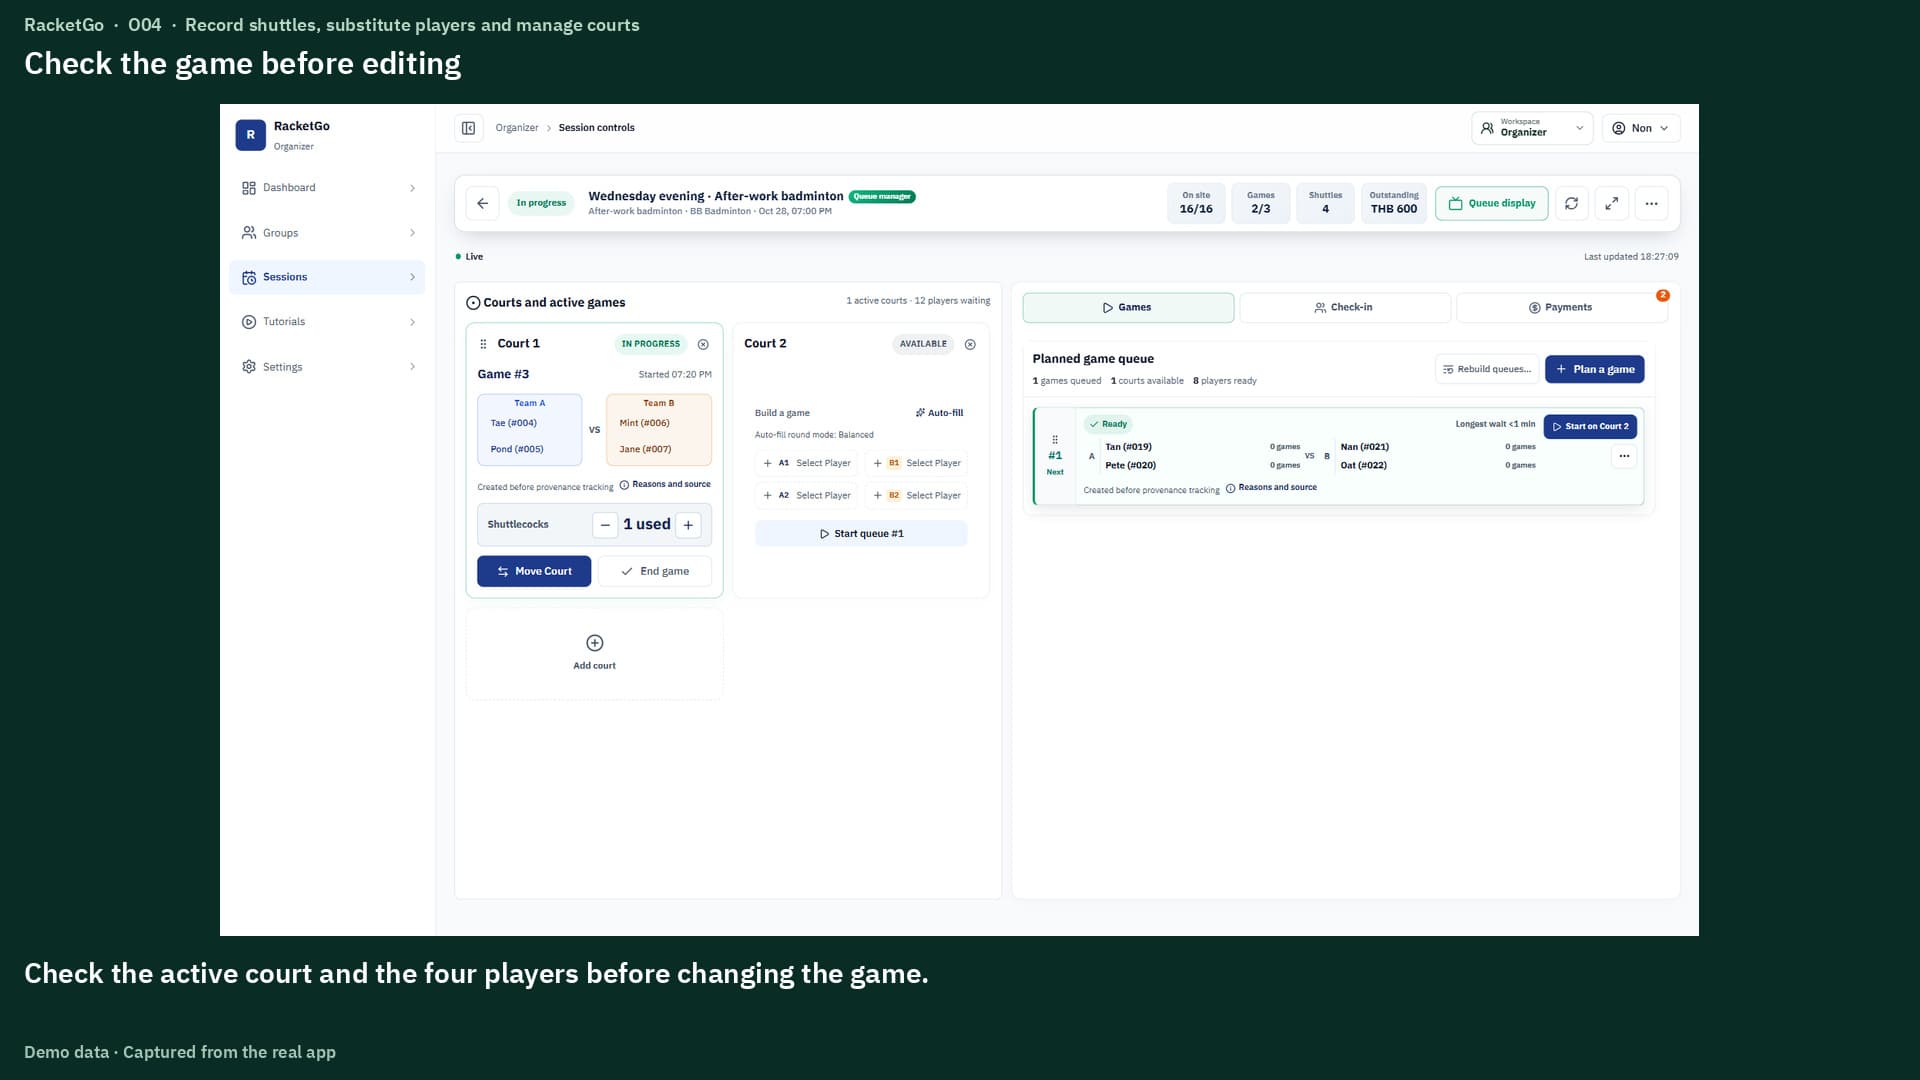Click the back arrow button
The width and height of the screenshot is (1920, 1080).
[x=482, y=203]
